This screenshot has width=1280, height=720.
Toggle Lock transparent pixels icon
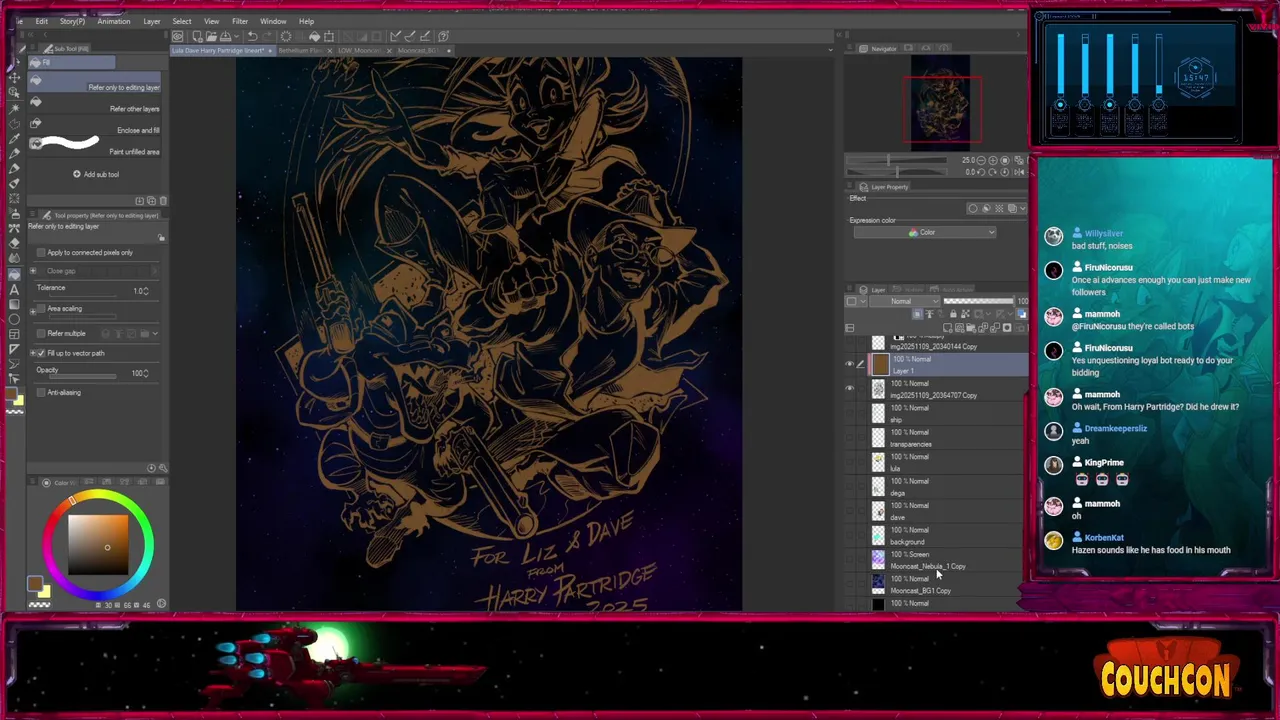[965, 313]
